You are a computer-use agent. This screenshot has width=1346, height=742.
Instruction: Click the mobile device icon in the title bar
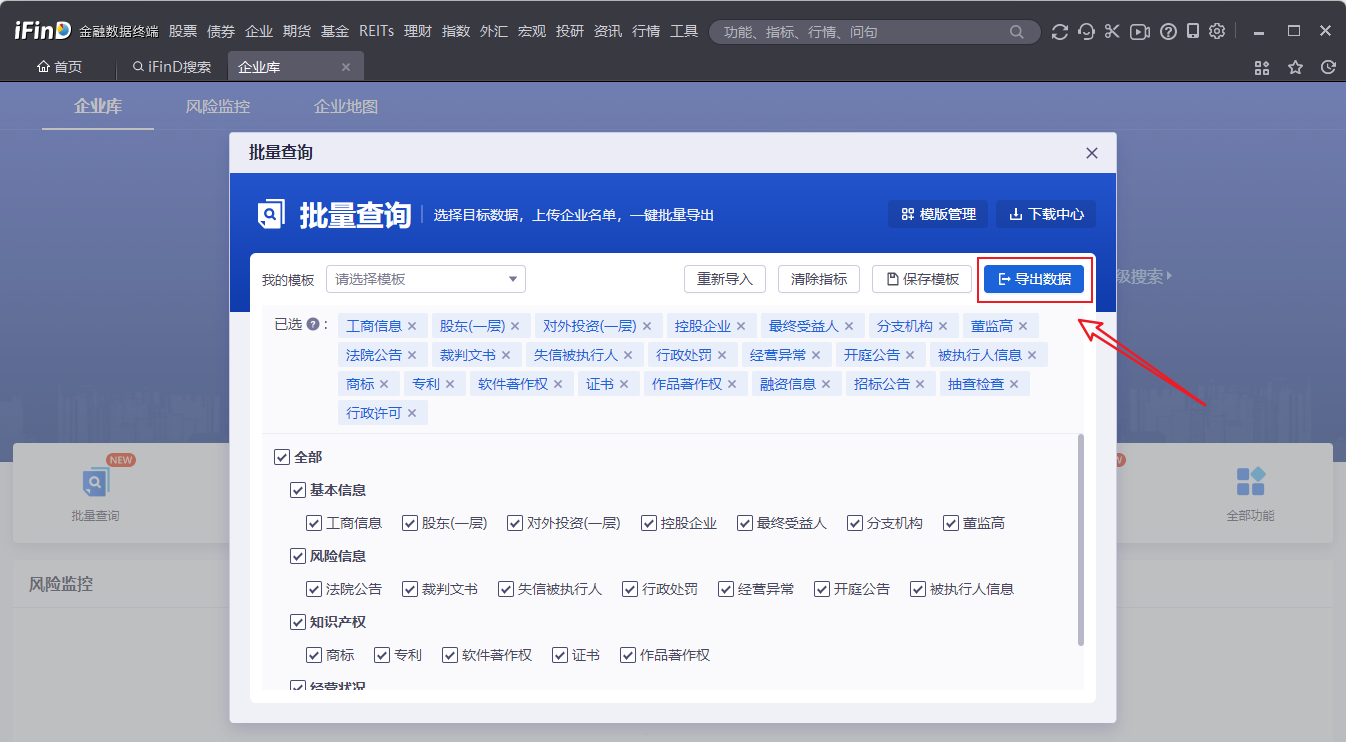tap(1193, 32)
